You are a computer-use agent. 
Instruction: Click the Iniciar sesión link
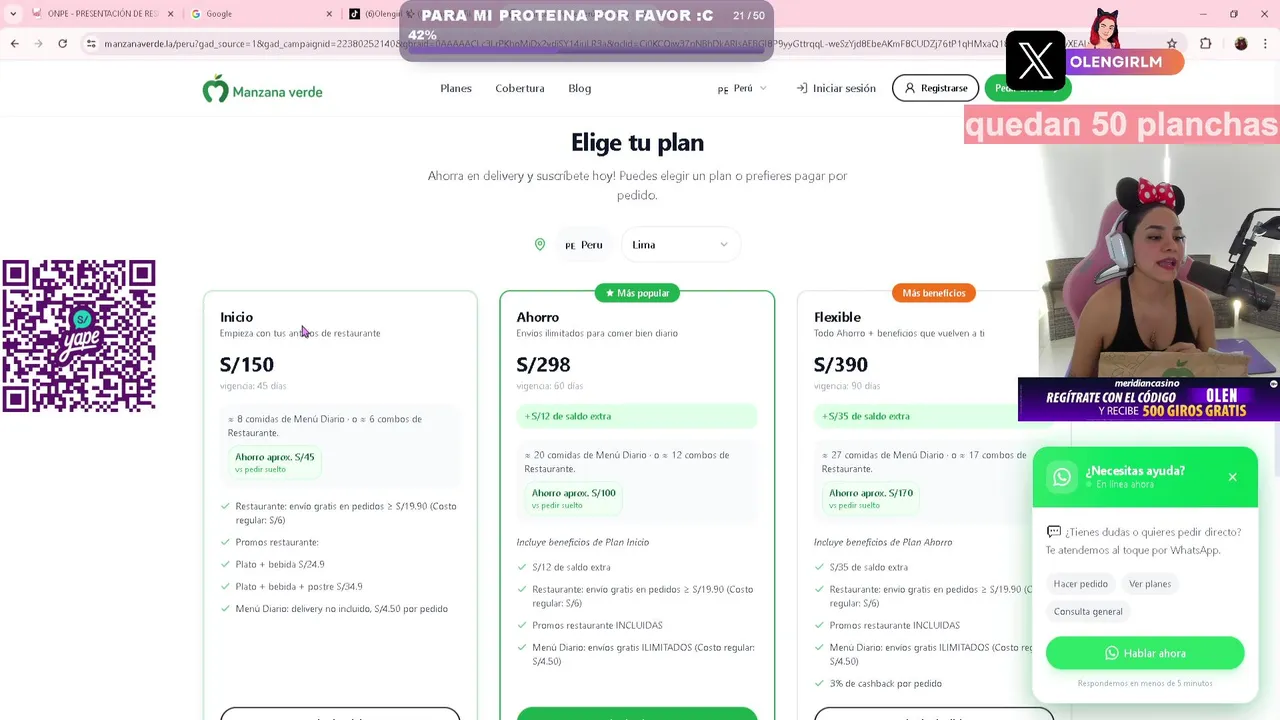836,89
